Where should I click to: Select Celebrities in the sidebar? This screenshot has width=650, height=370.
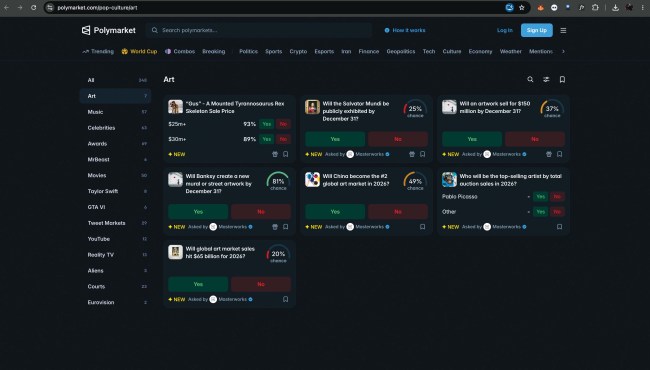click(116, 128)
